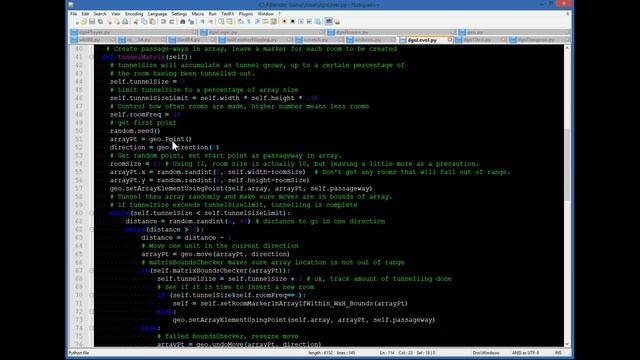640x360 pixels.
Task: Open Find with the binoculars icon
Action: click(183, 21)
